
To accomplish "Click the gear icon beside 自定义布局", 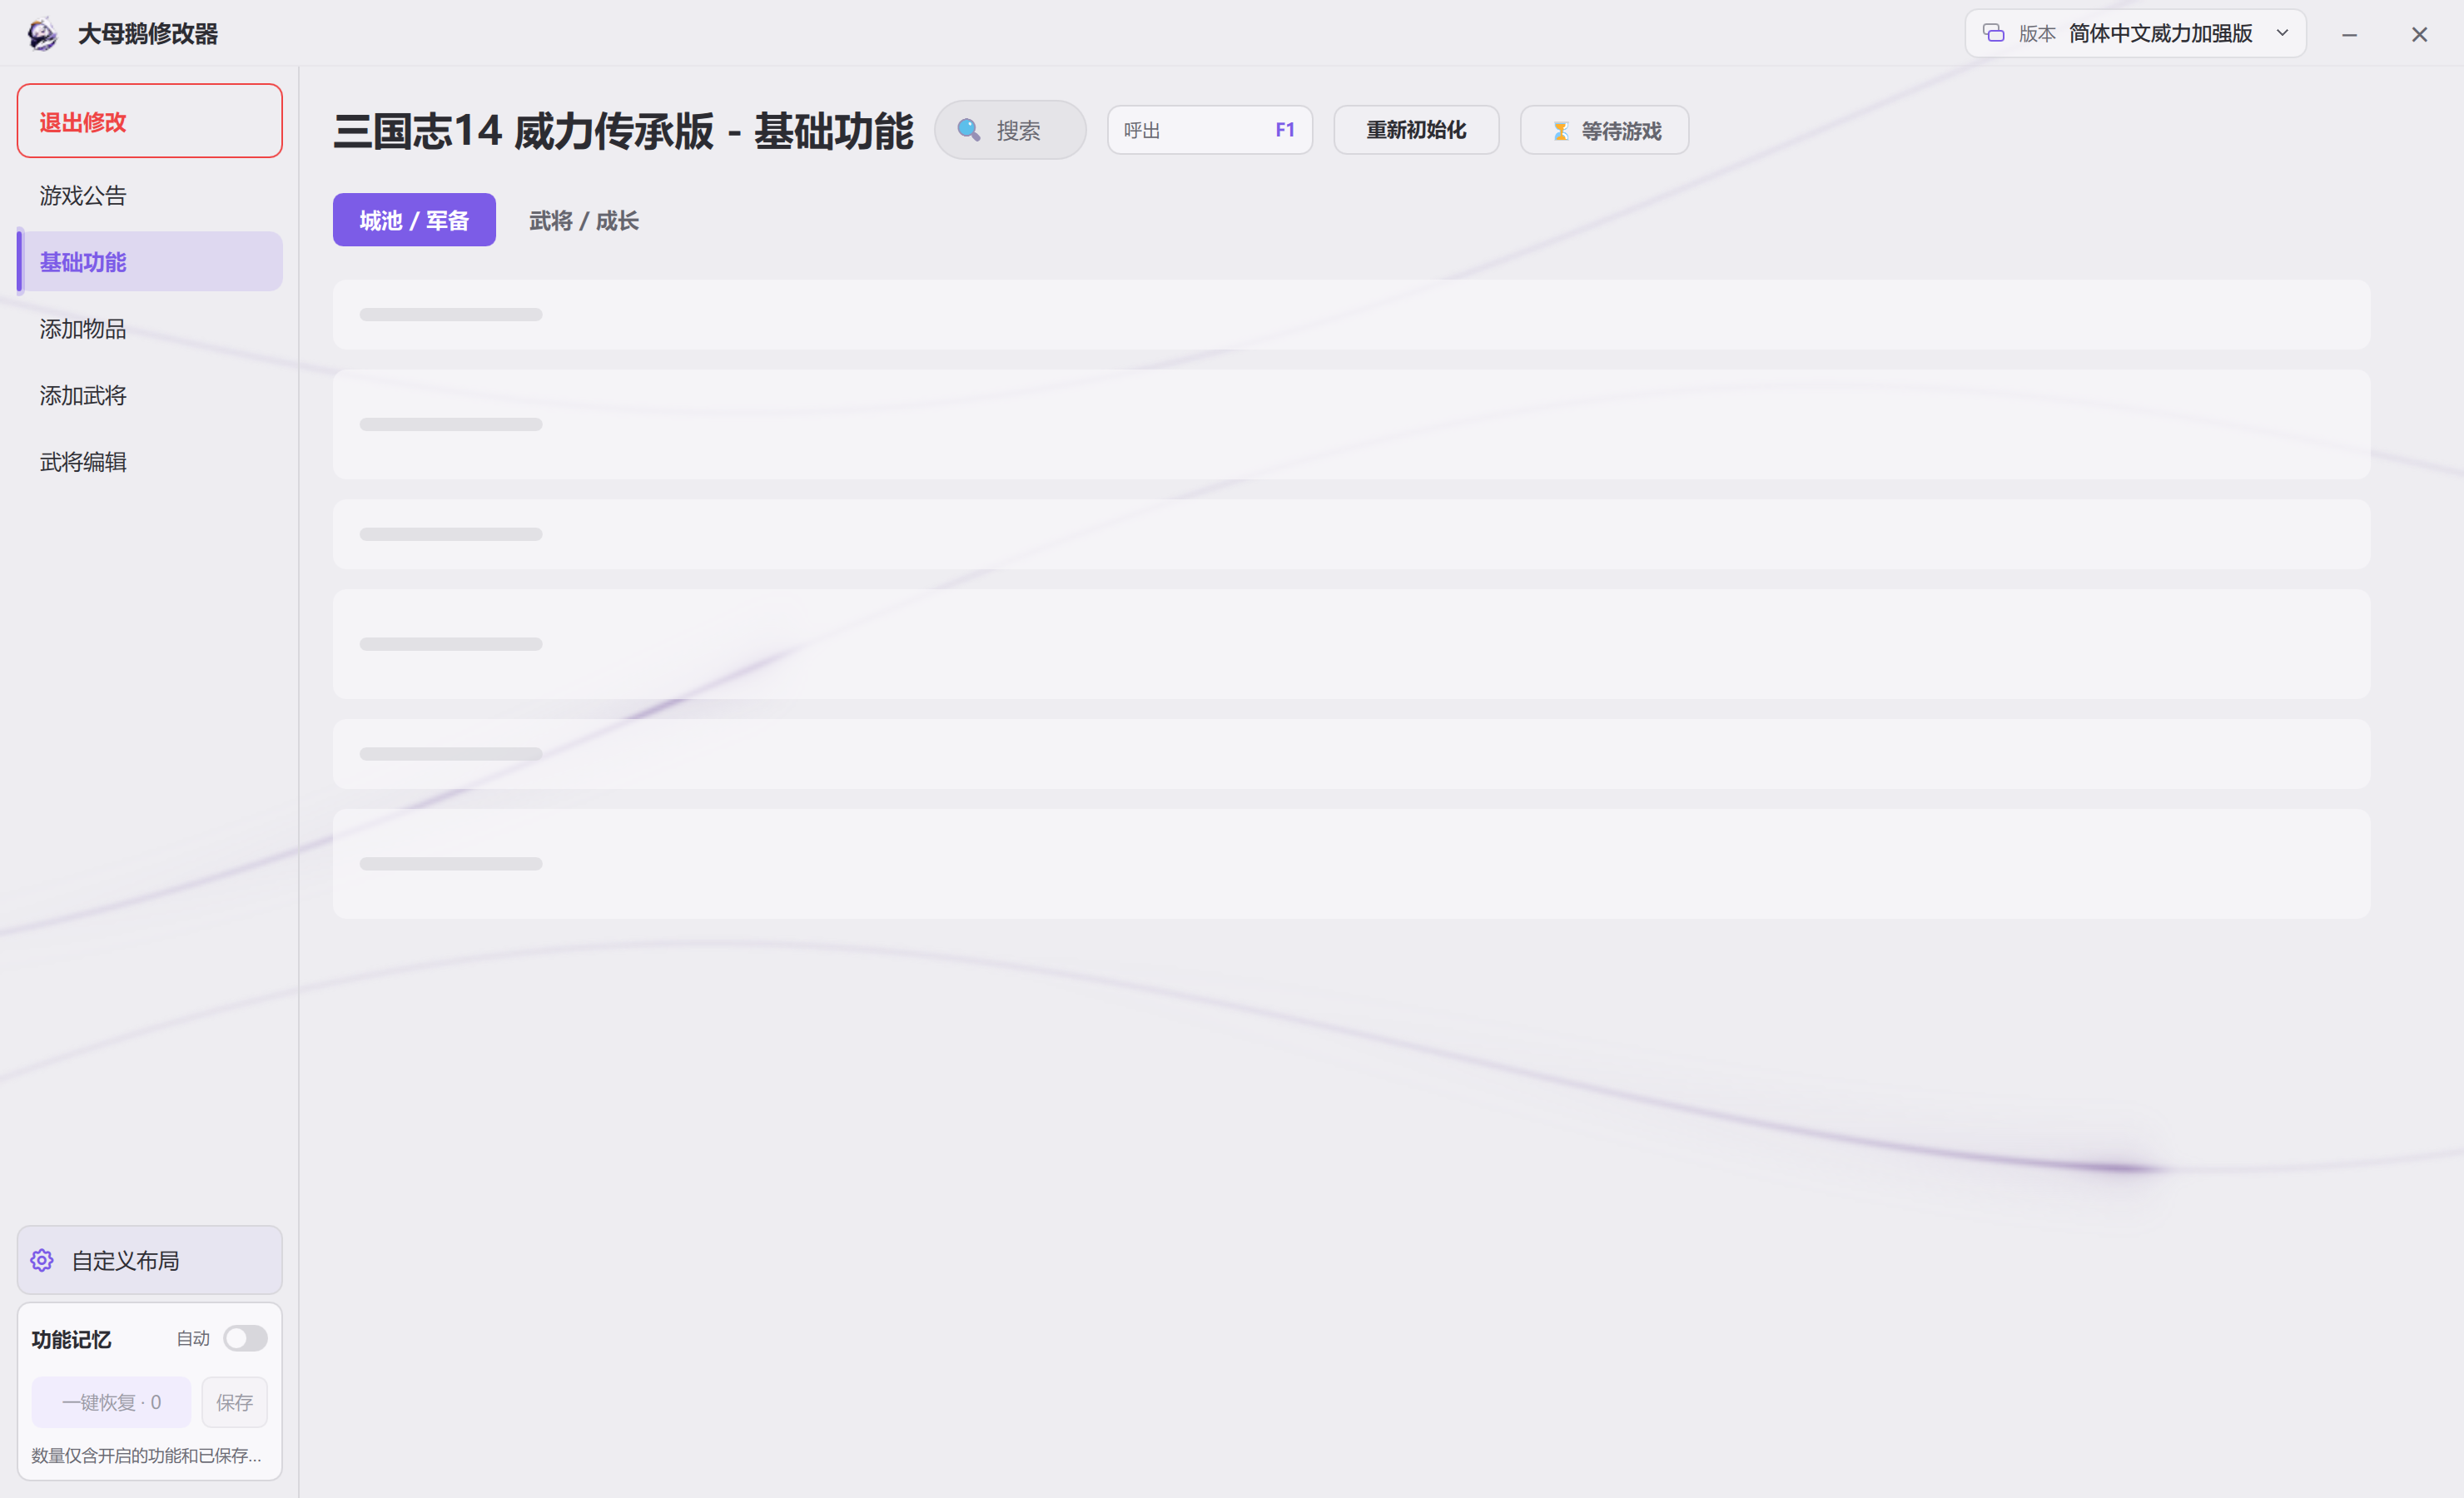I will pyautogui.click(x=42, y=1260).
